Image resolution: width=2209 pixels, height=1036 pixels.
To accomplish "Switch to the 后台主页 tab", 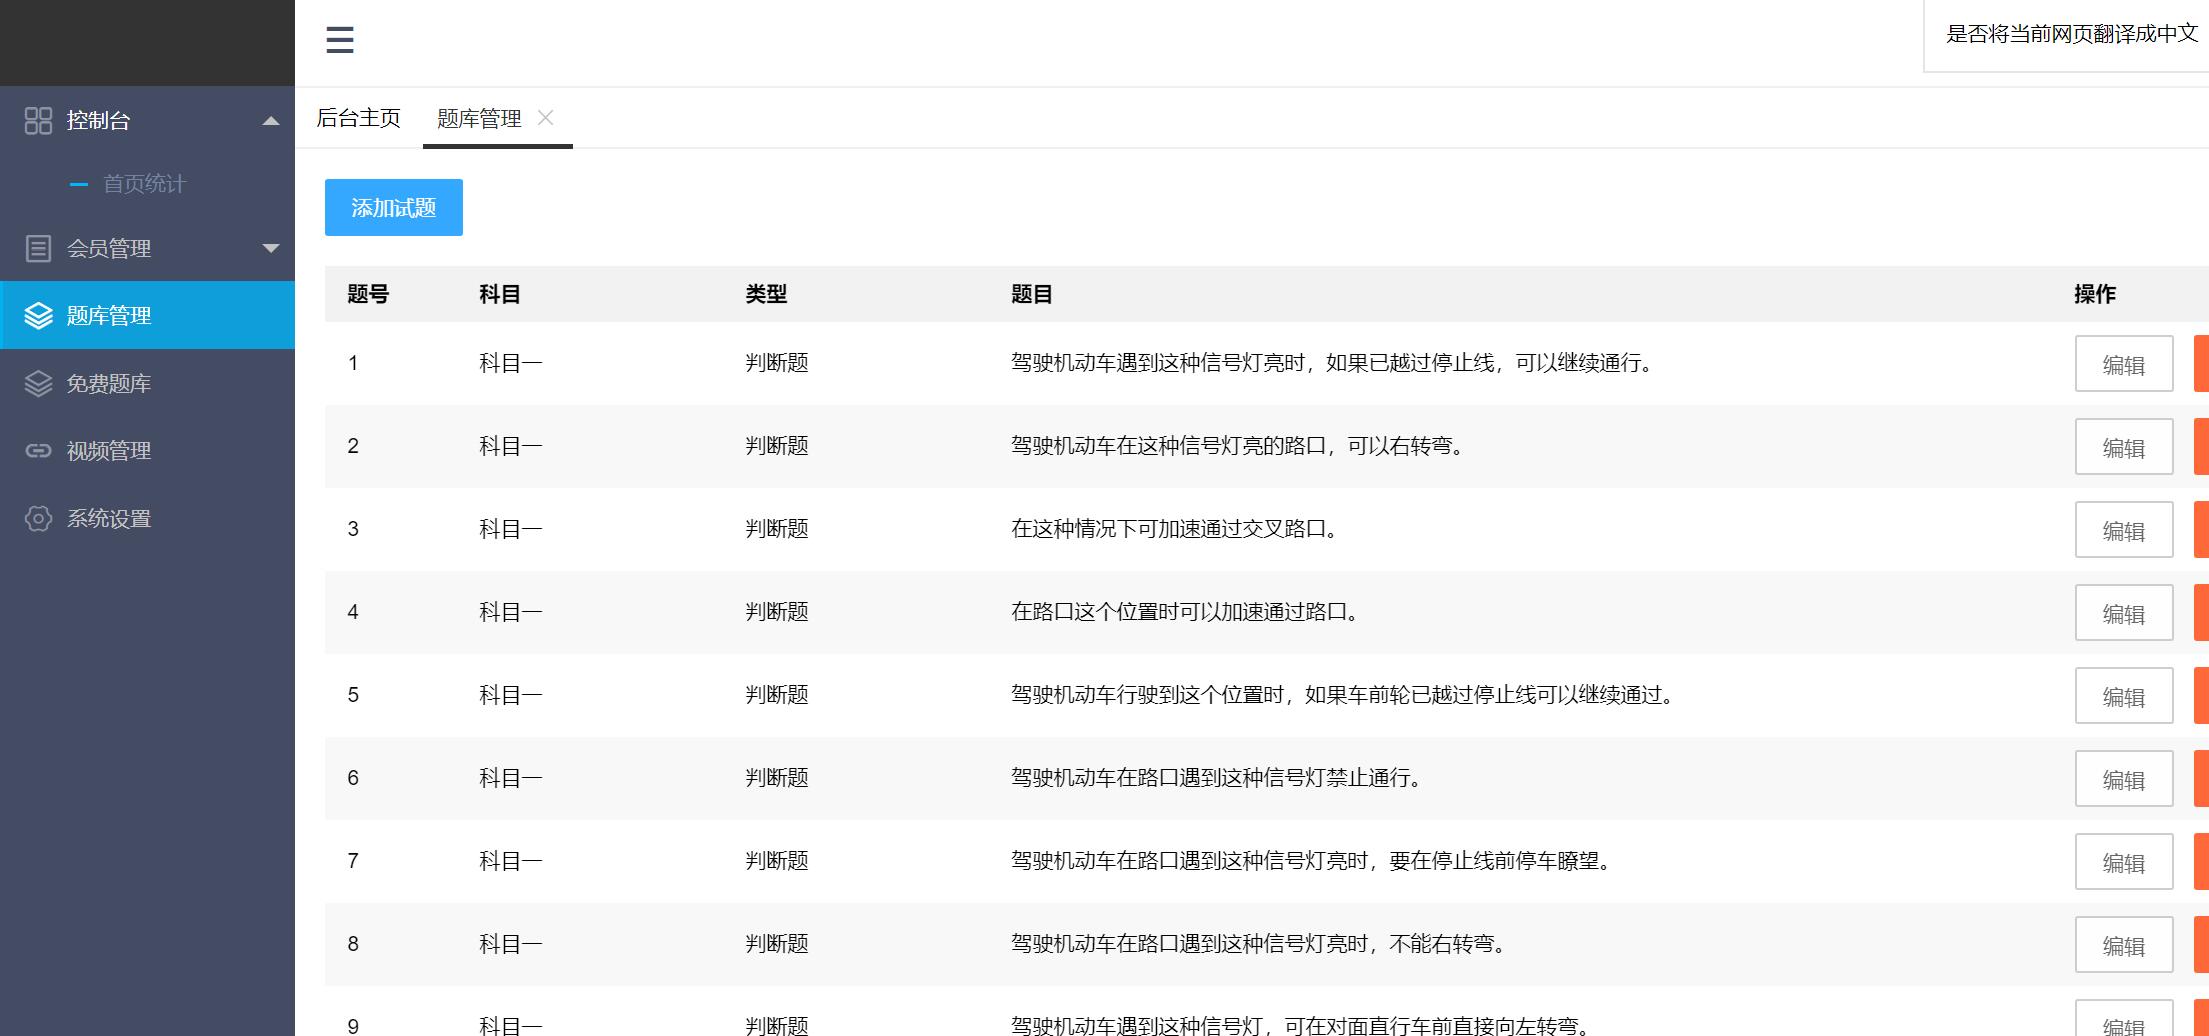I will pos(358,118).
